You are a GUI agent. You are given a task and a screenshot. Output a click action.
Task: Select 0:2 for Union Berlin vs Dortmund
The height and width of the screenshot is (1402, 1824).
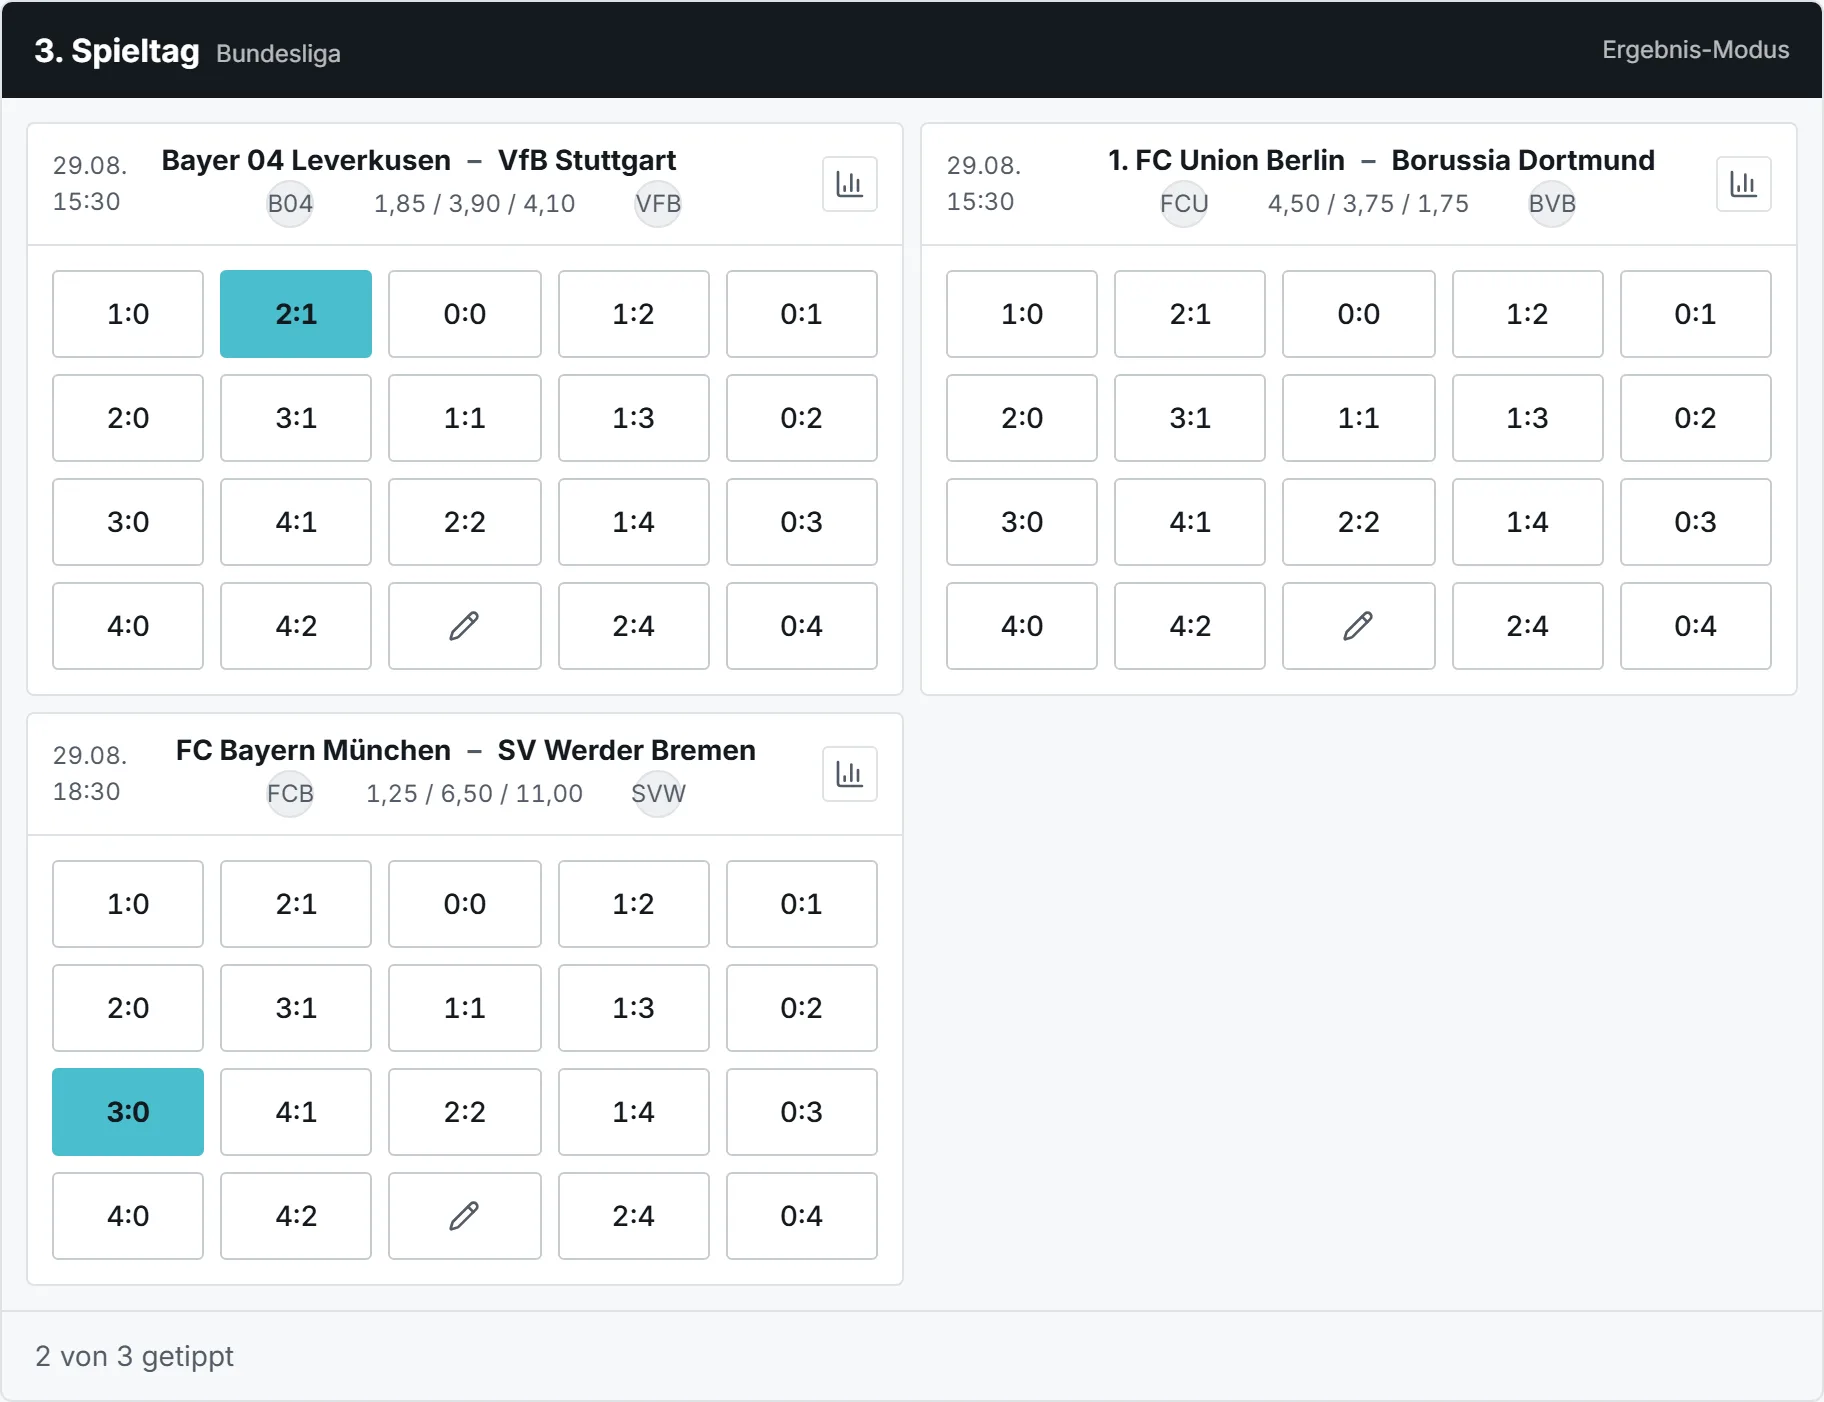(x=1695, y=418)
